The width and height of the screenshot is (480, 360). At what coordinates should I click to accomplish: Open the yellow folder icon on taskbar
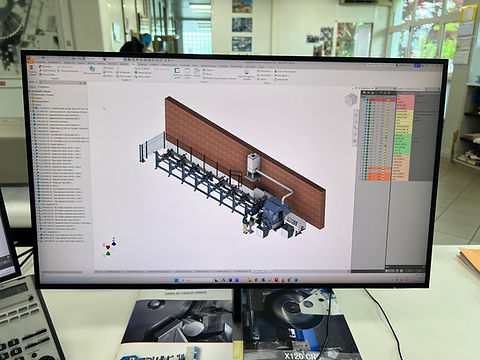coord(251,280)
